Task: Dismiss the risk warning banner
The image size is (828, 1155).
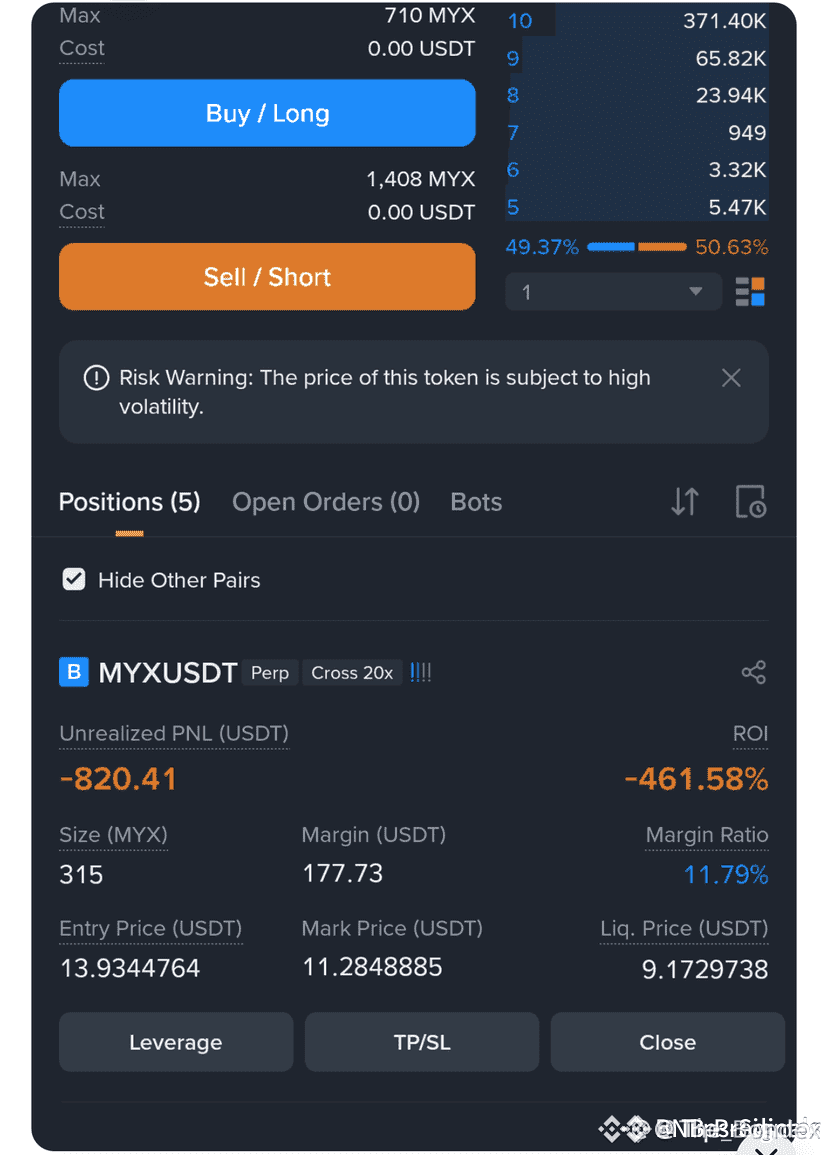Action: click(x=731, y=378)
